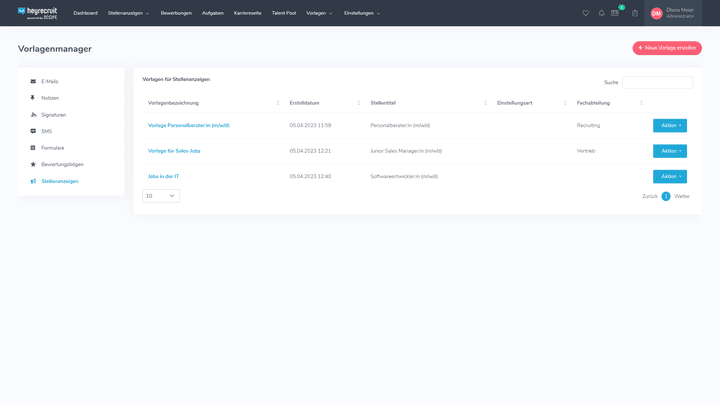Click the heyrecruit logo
The width and height of the screenshot is (720, 405).
click(38, 13)
